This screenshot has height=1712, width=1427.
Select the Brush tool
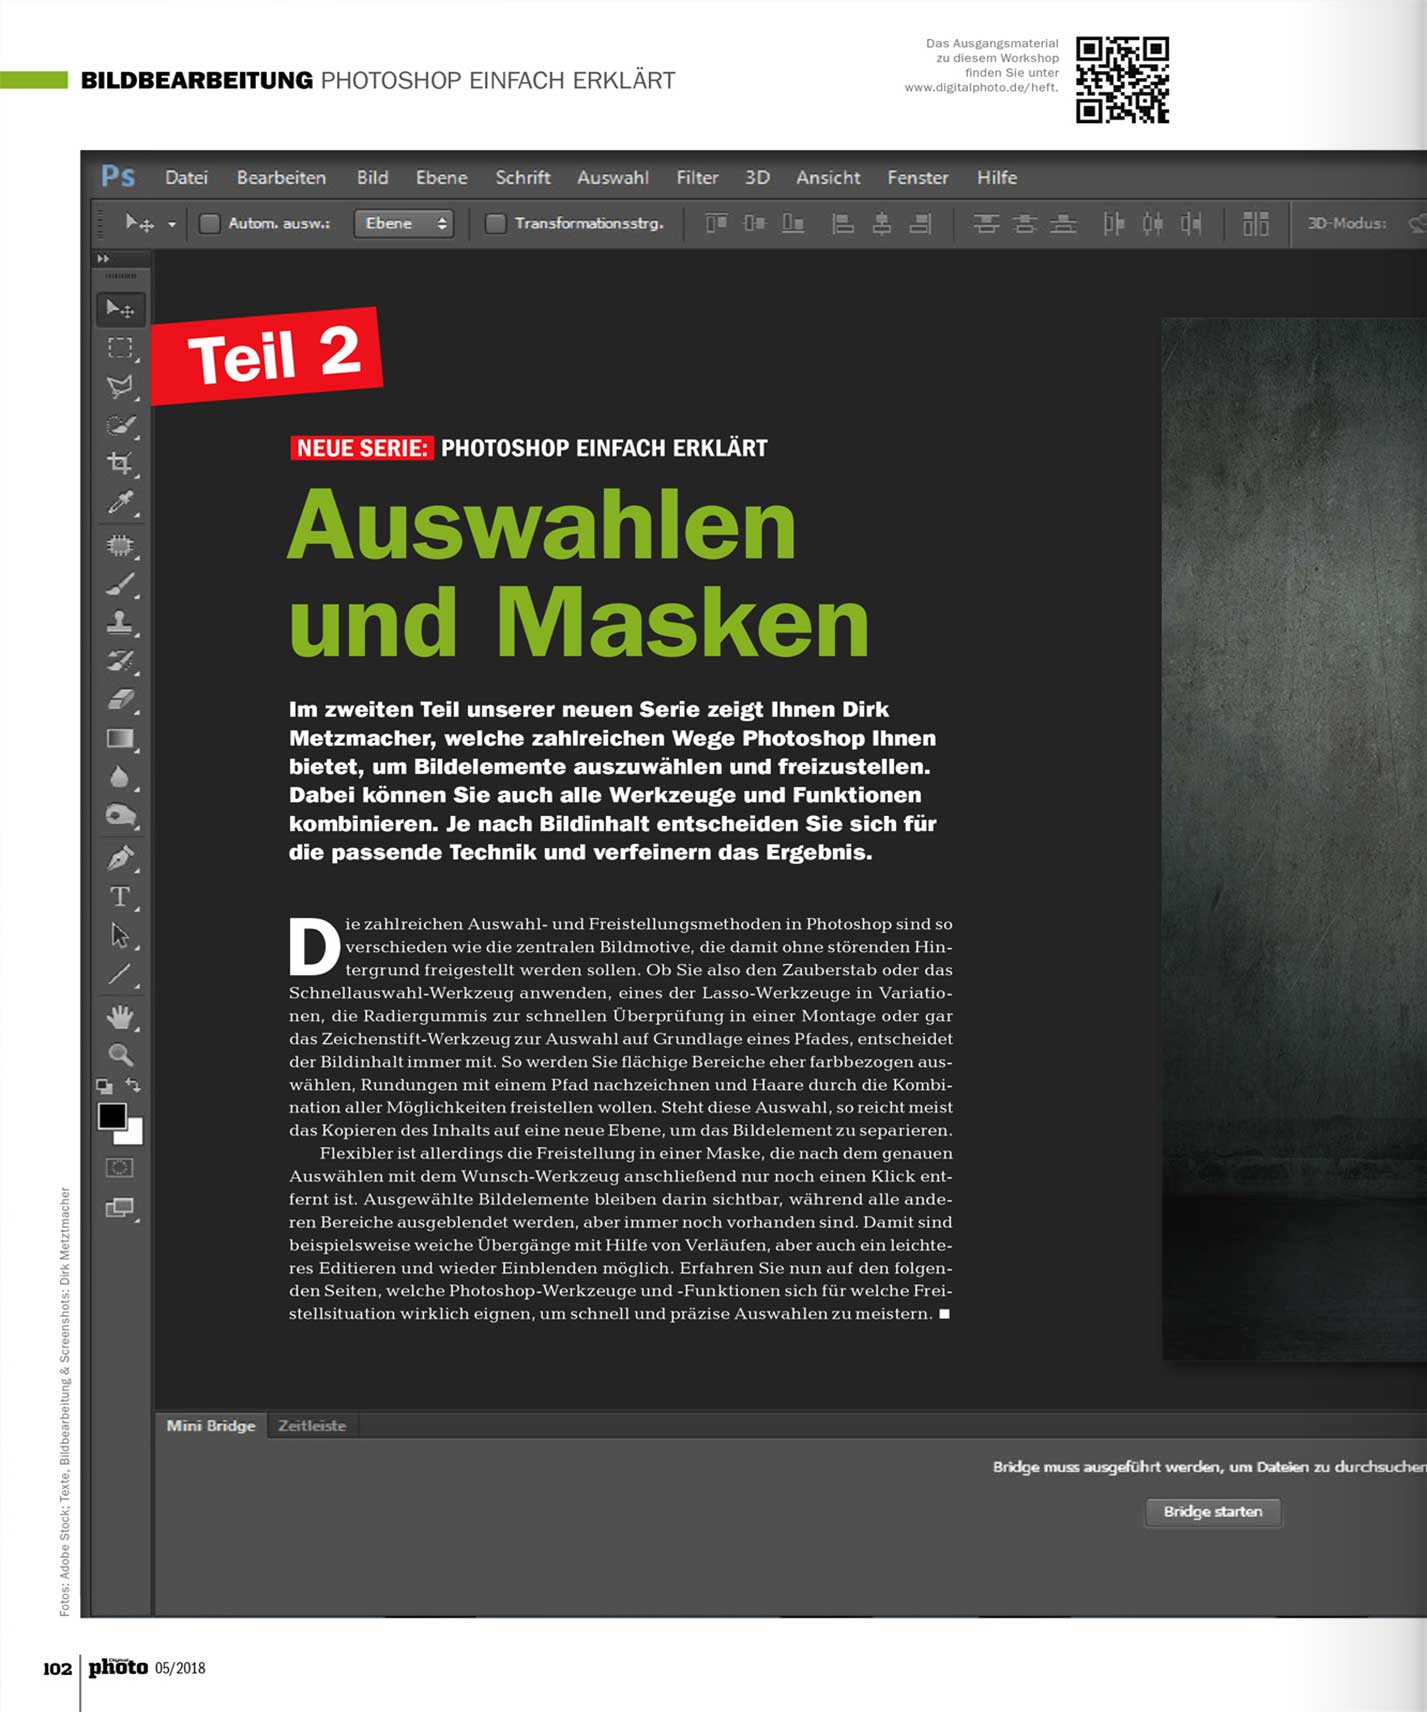pos(120,584)
